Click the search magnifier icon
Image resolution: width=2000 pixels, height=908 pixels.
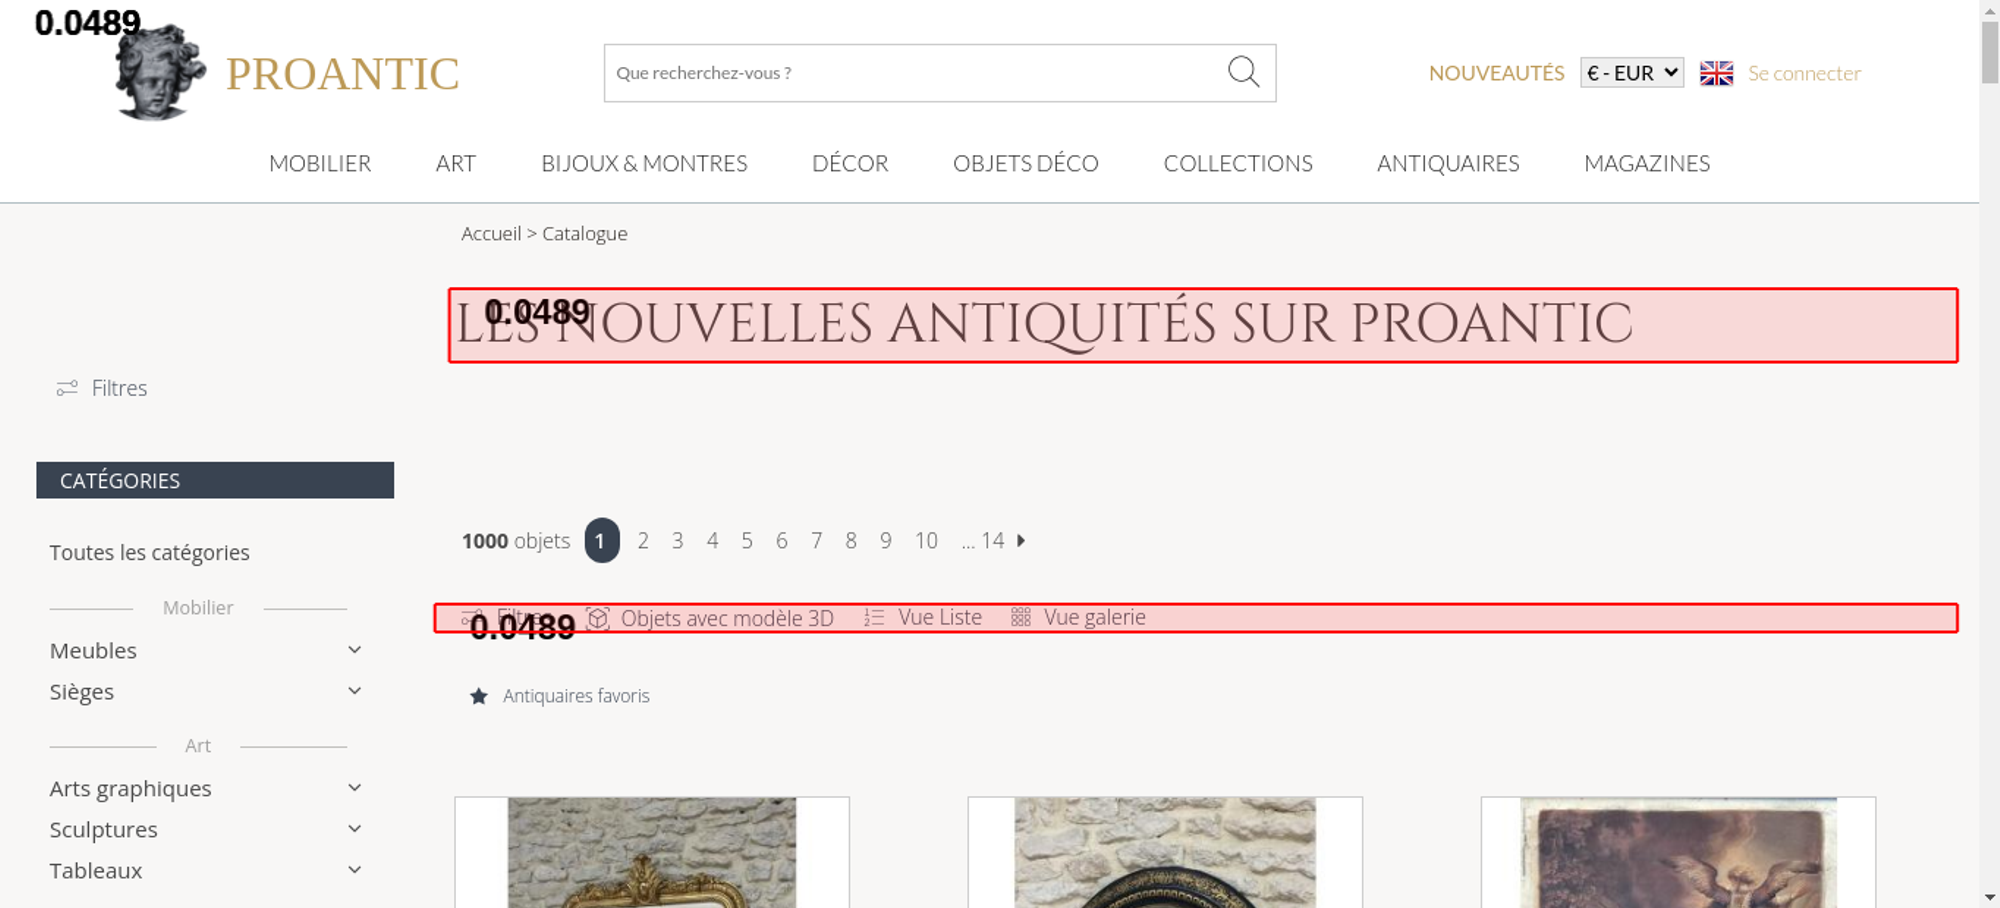[x=1243, y=72]
